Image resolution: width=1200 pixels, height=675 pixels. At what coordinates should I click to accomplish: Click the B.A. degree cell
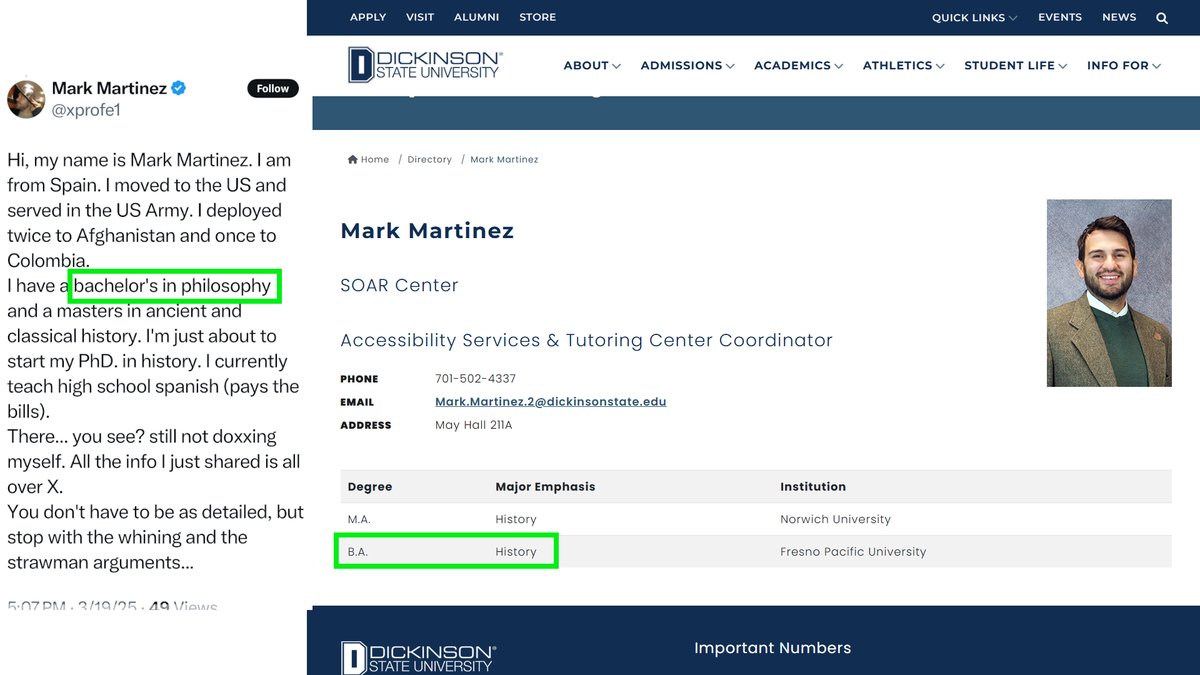click(x=358, y=551)
